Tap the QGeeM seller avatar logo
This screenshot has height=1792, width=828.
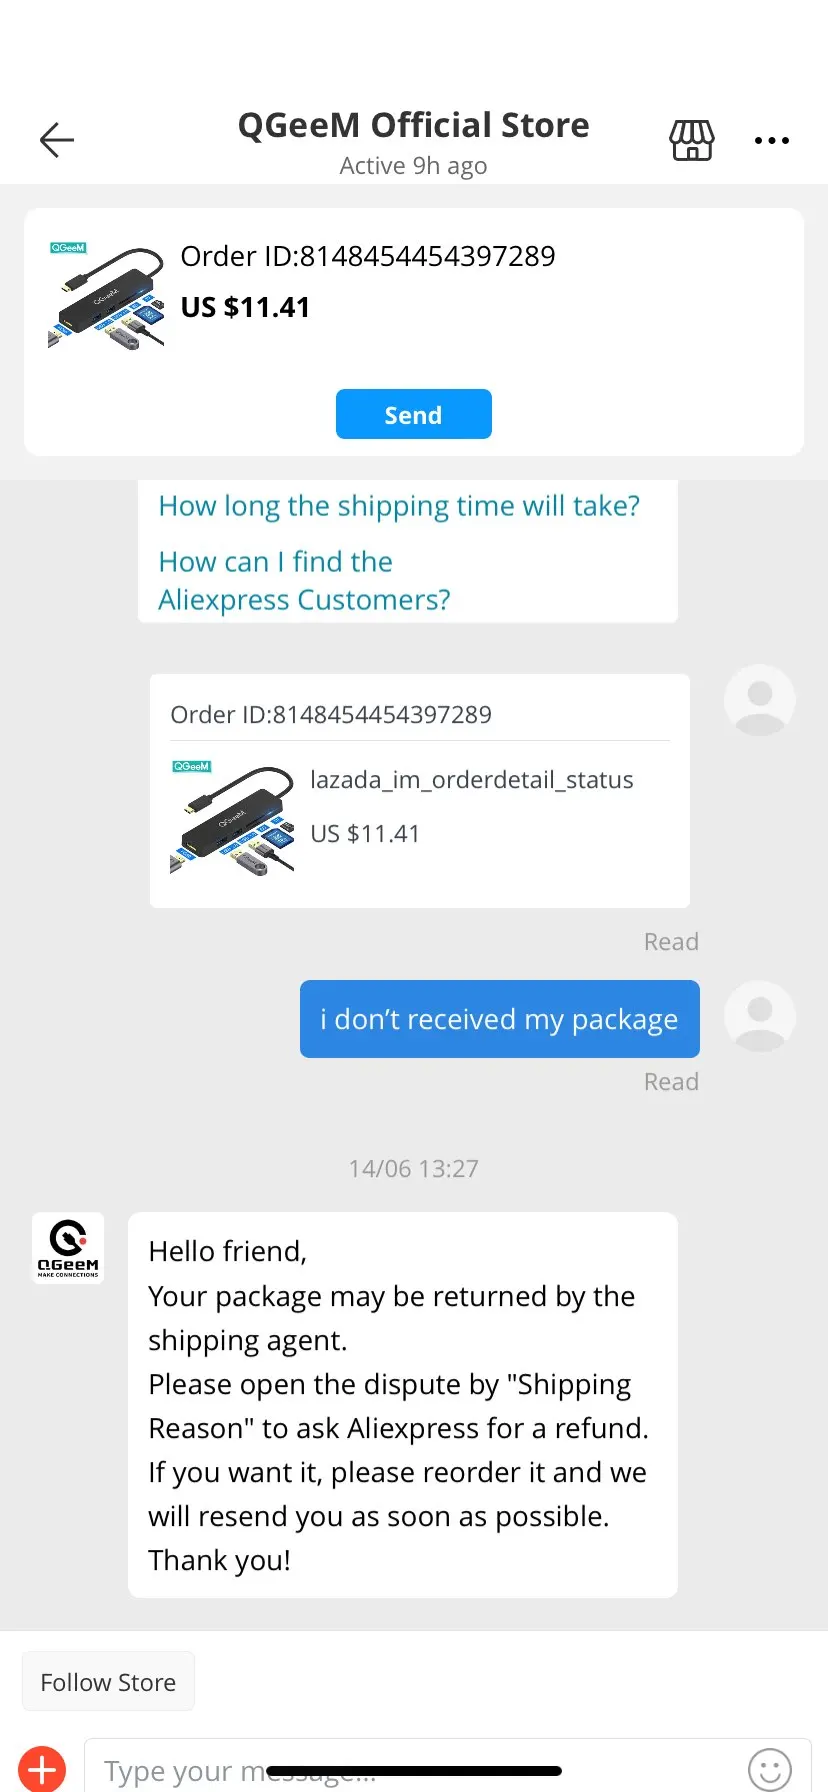tap(68, 1248)
